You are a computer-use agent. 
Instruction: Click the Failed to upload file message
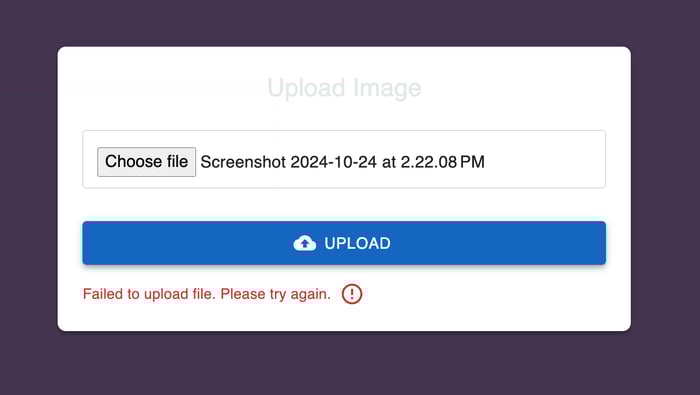[207, 294]
